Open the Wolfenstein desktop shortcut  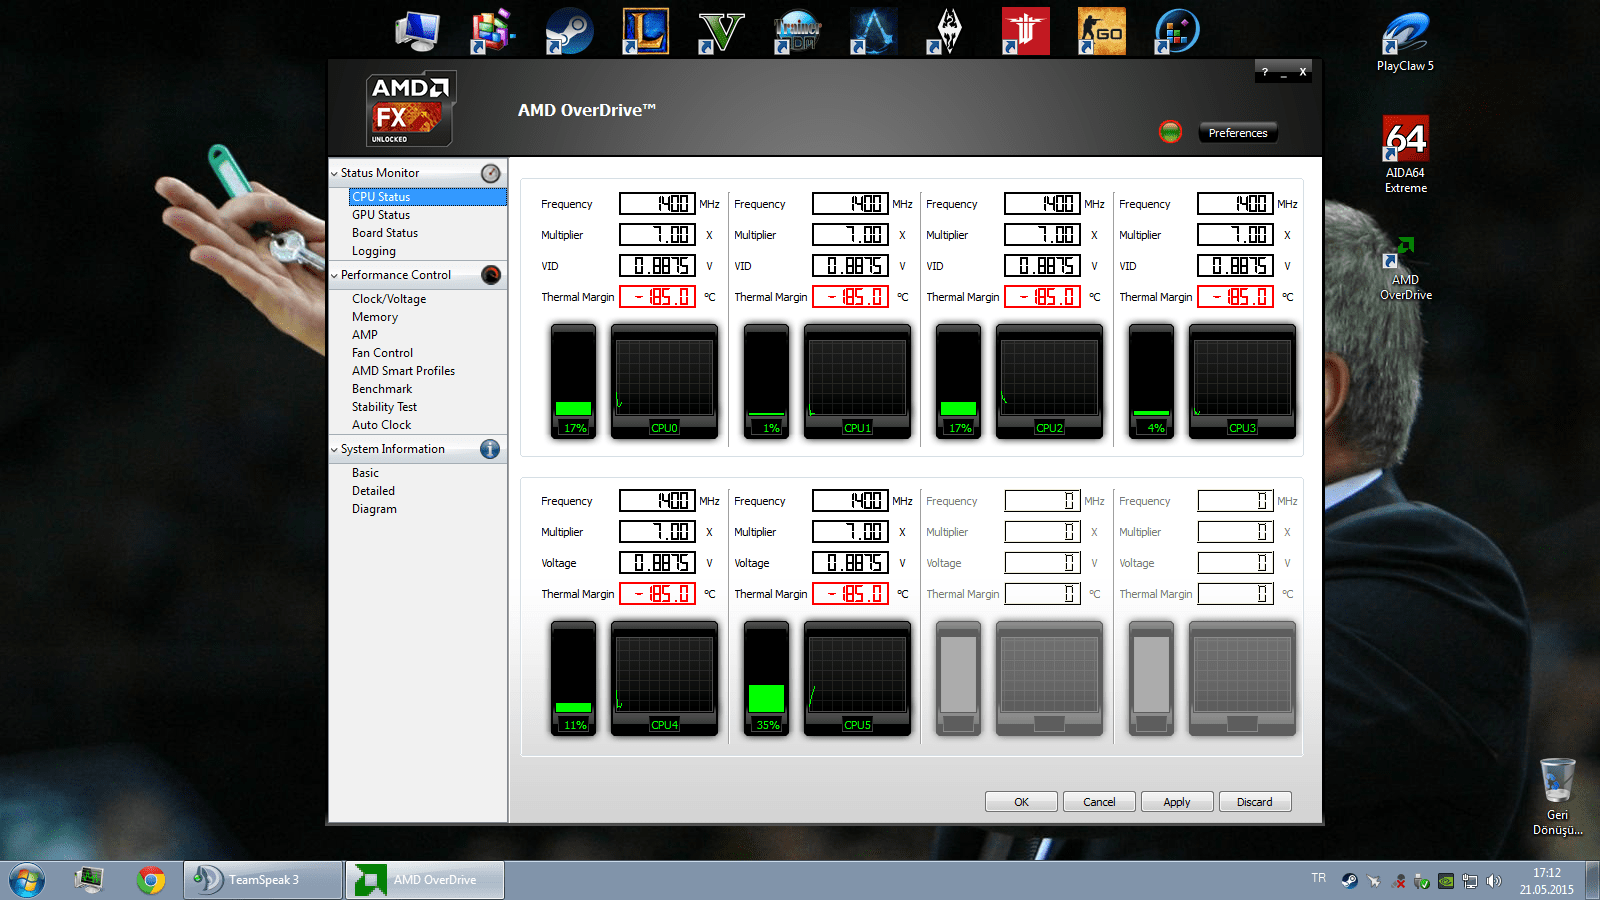(1025, 31)
